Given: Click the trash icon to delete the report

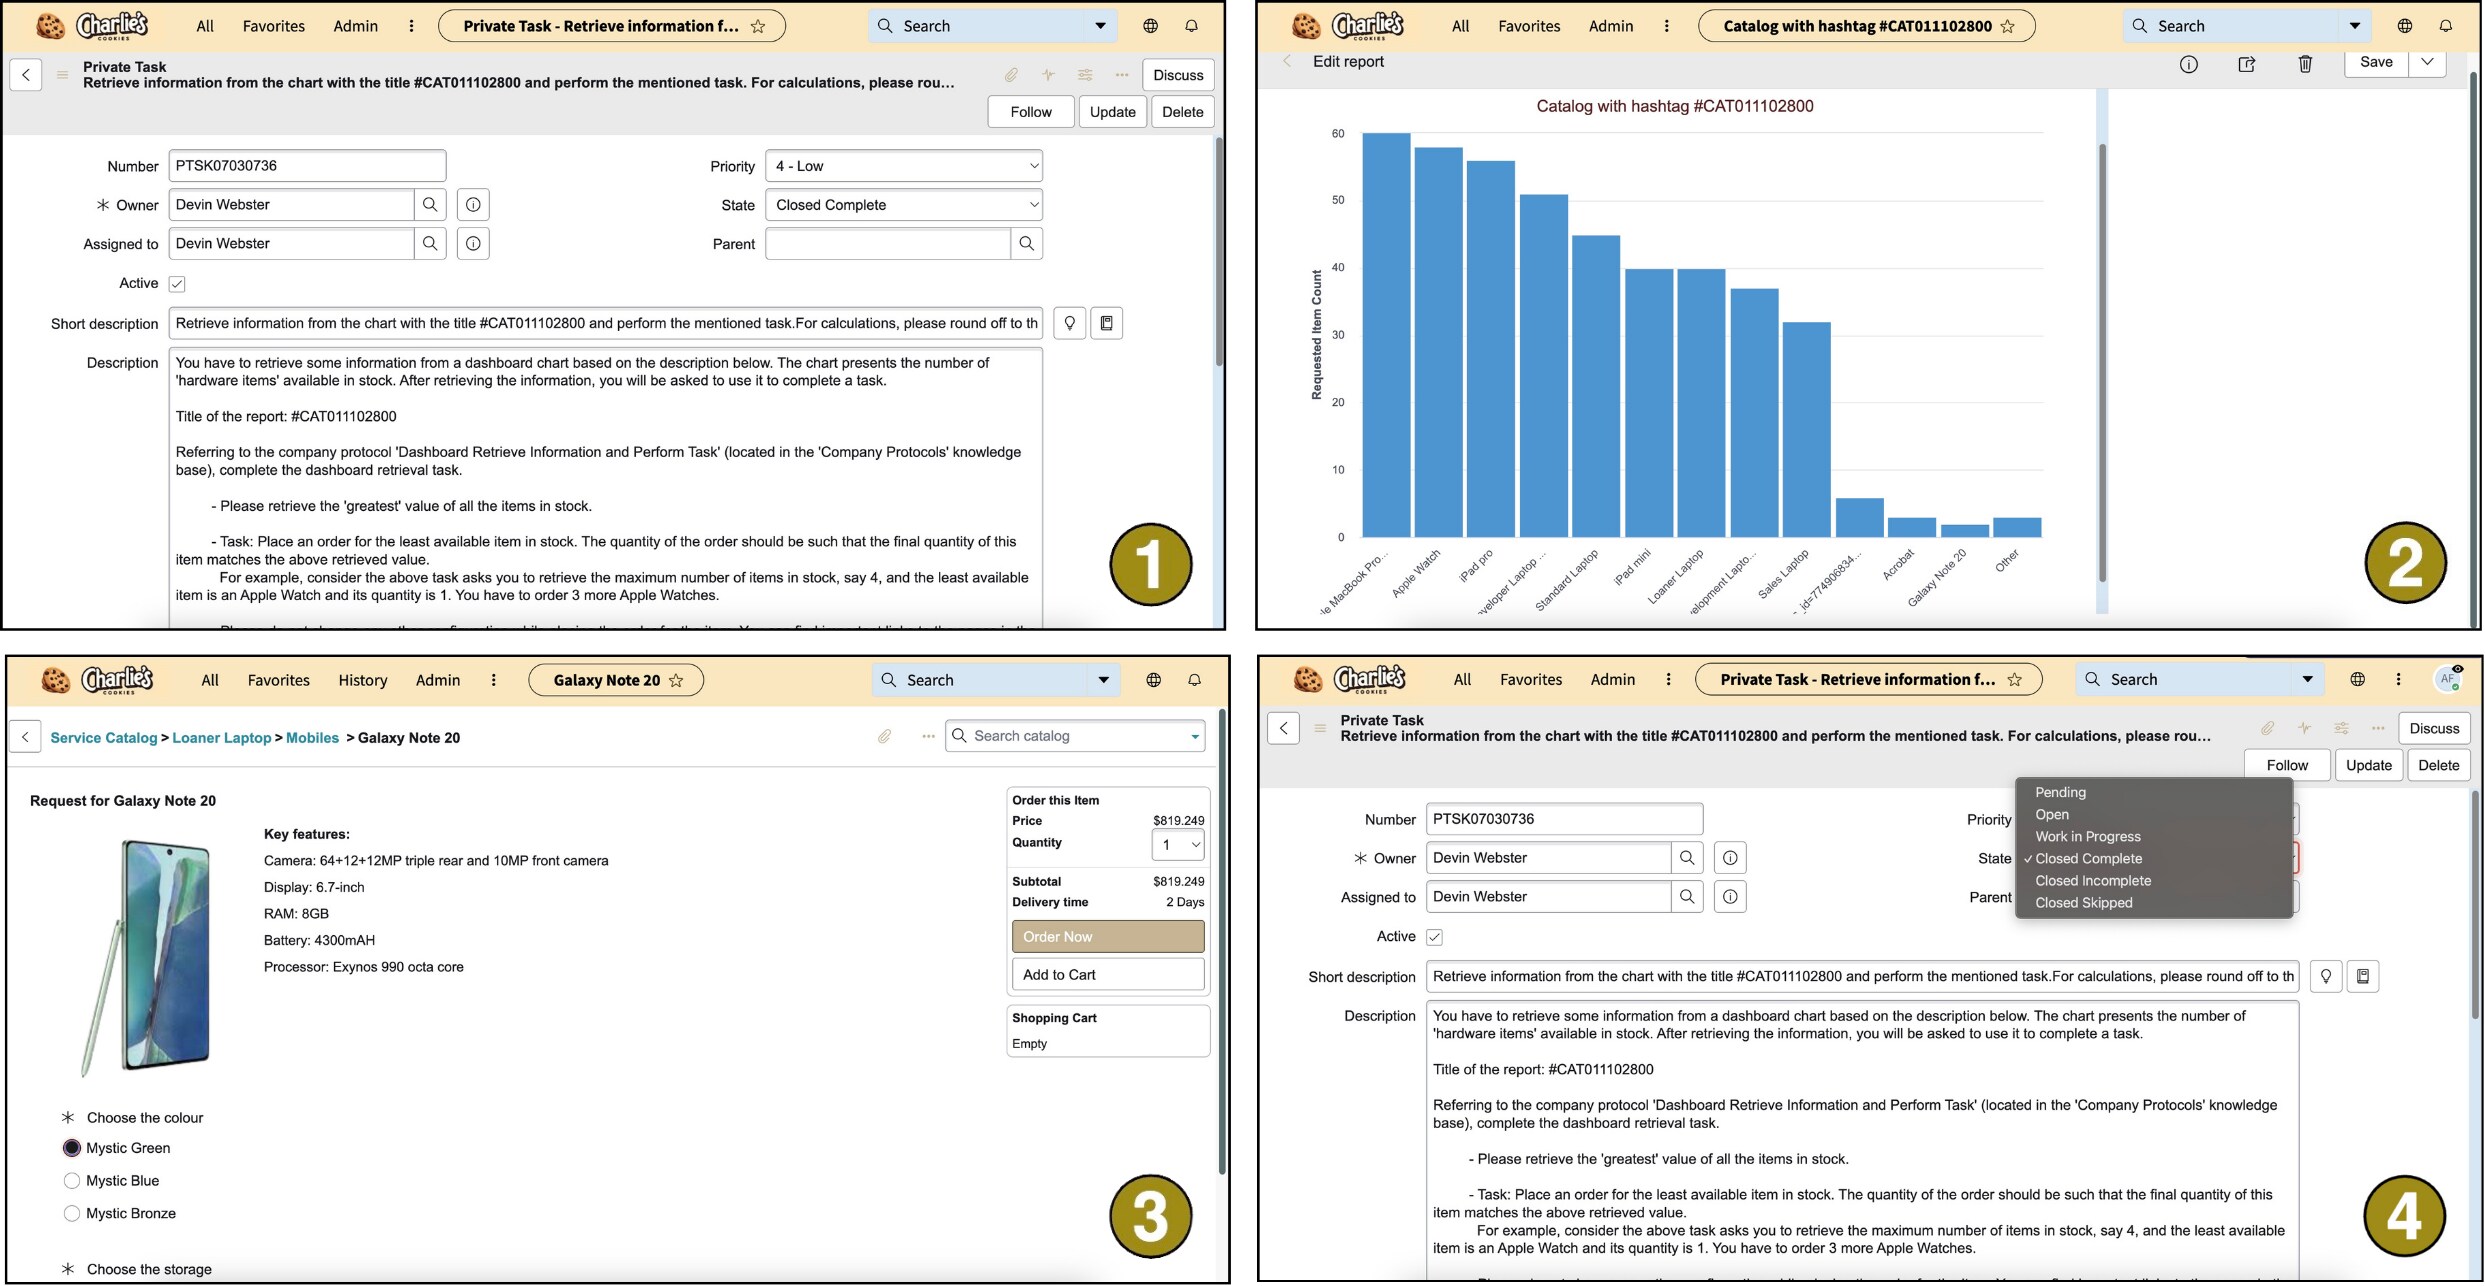Looking at the screenshot, I should [x=2305, y=63].
